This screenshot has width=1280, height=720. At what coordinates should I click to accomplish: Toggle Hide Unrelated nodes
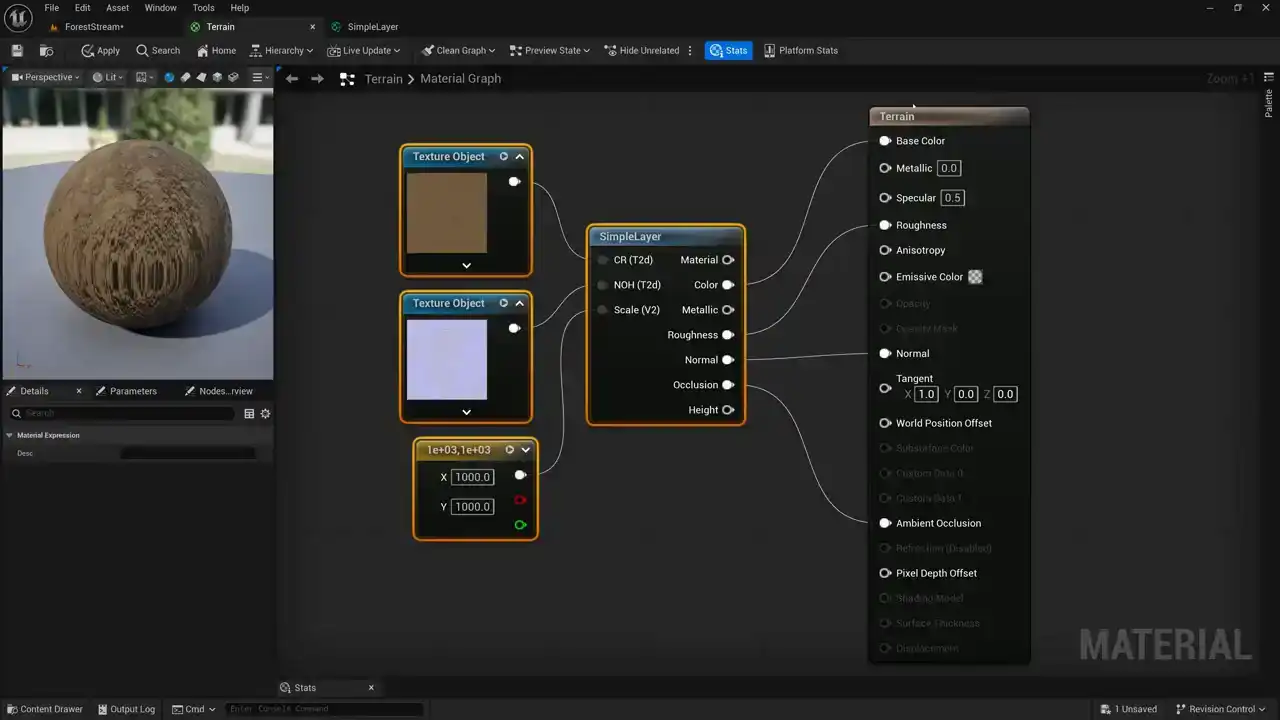[x=641, y=50]
